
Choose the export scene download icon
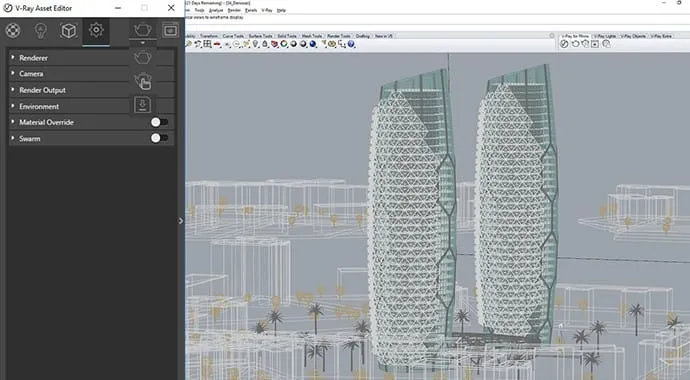pyautogui.click(x=143, y=105)
